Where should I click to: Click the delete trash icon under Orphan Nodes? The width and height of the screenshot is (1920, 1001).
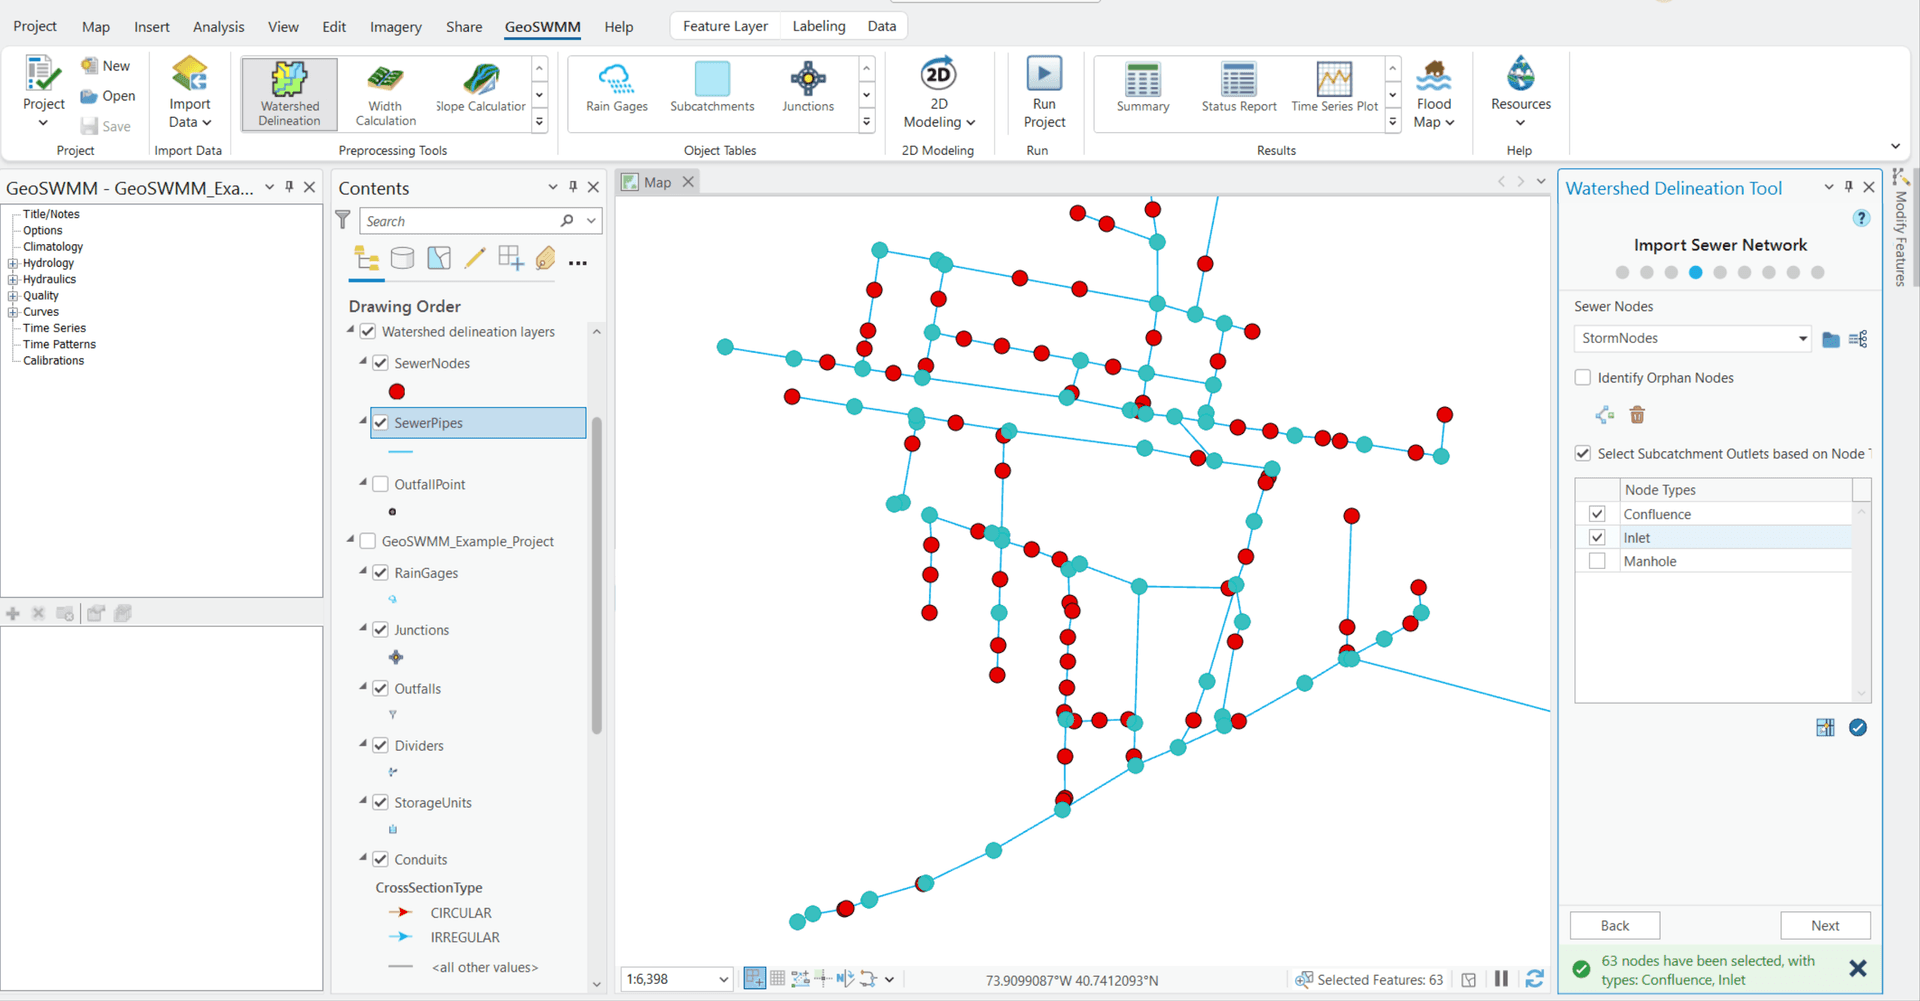tap(1637, 415)
